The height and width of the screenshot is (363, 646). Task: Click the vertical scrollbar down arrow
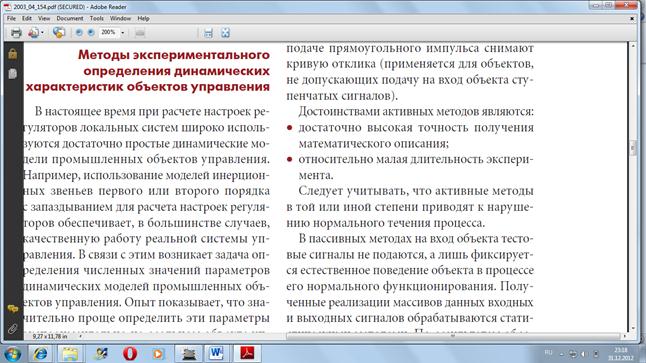click(633, 328)
